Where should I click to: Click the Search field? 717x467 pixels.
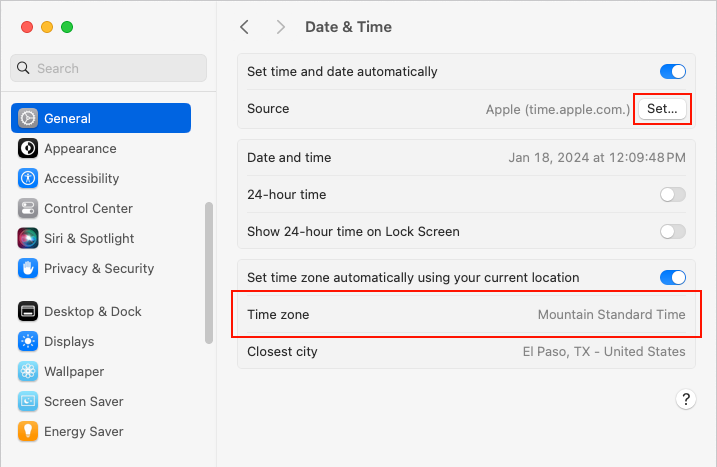point(108,68)
